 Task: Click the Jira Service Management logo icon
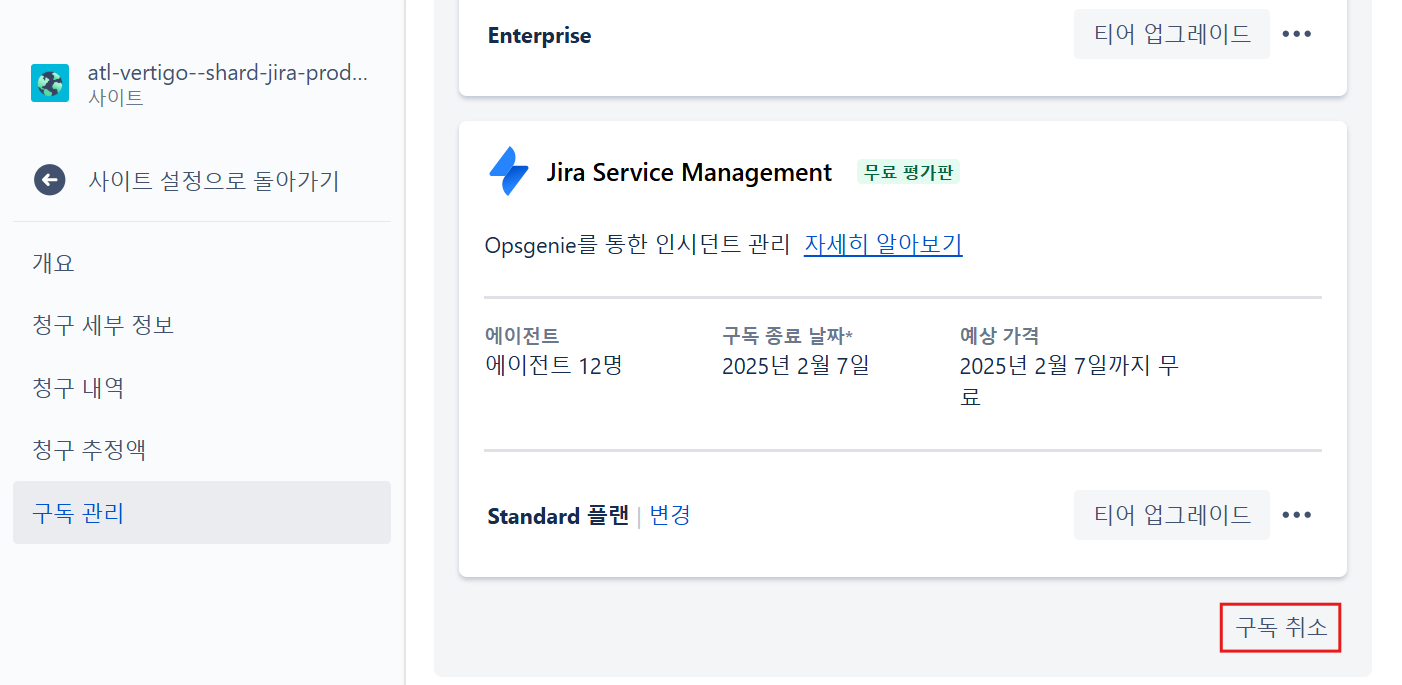509,172
